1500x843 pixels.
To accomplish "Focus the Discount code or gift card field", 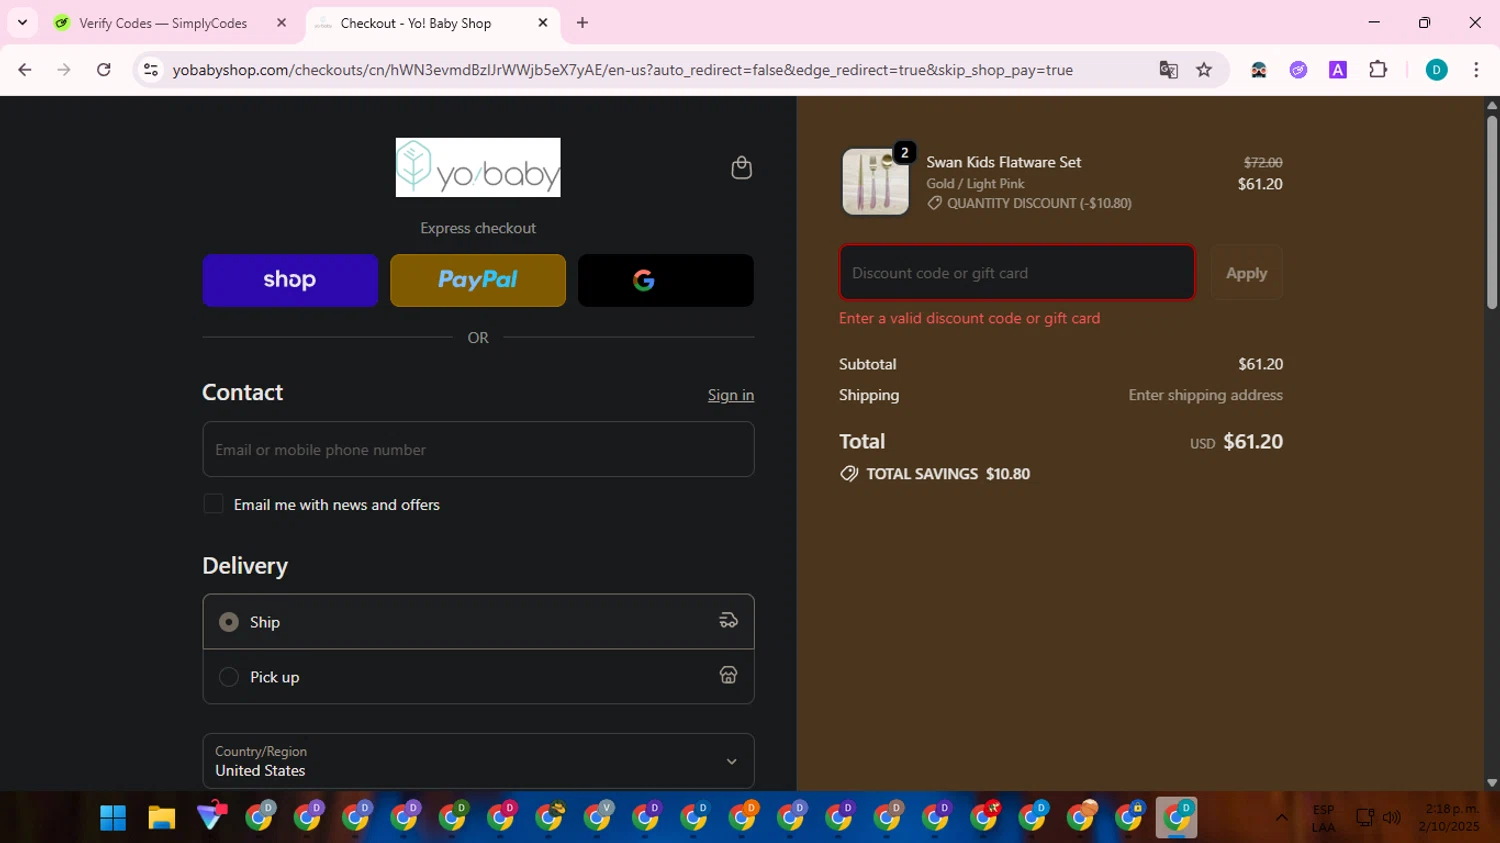I will pos(1017,272).
